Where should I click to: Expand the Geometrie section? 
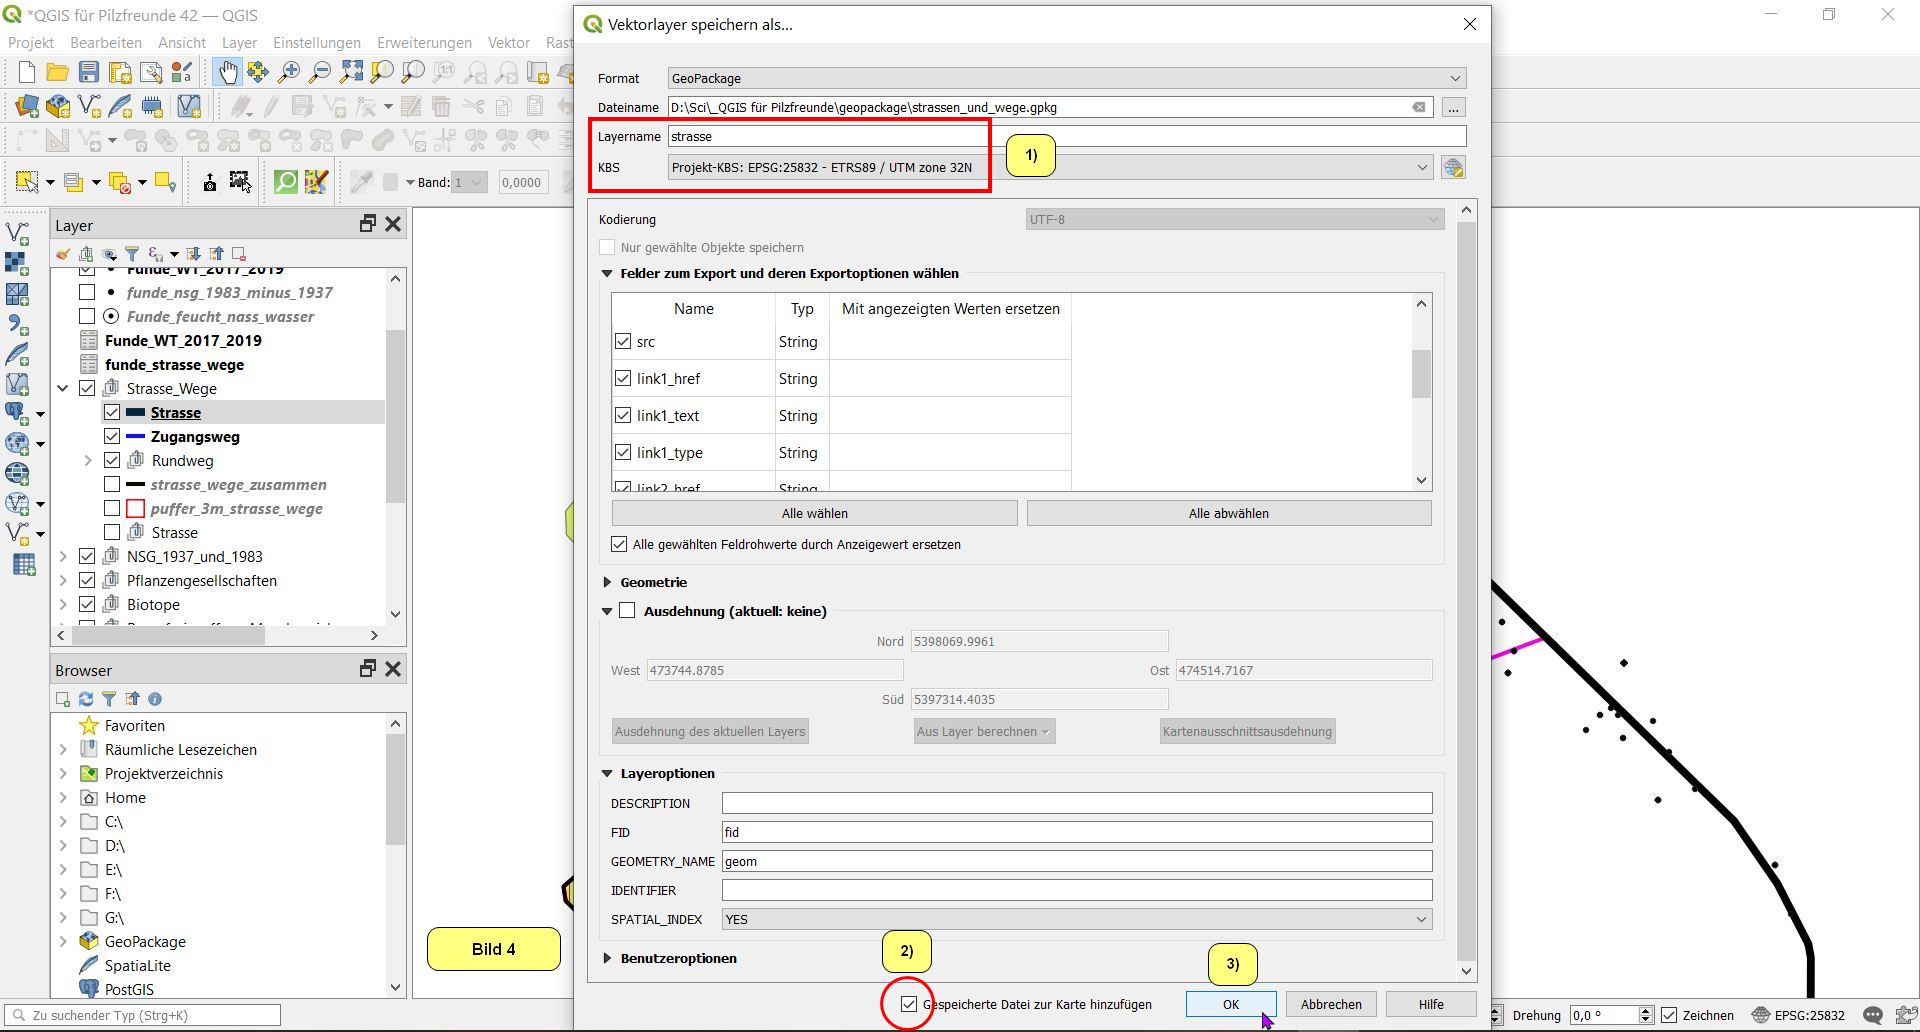(x=607, y=582)
